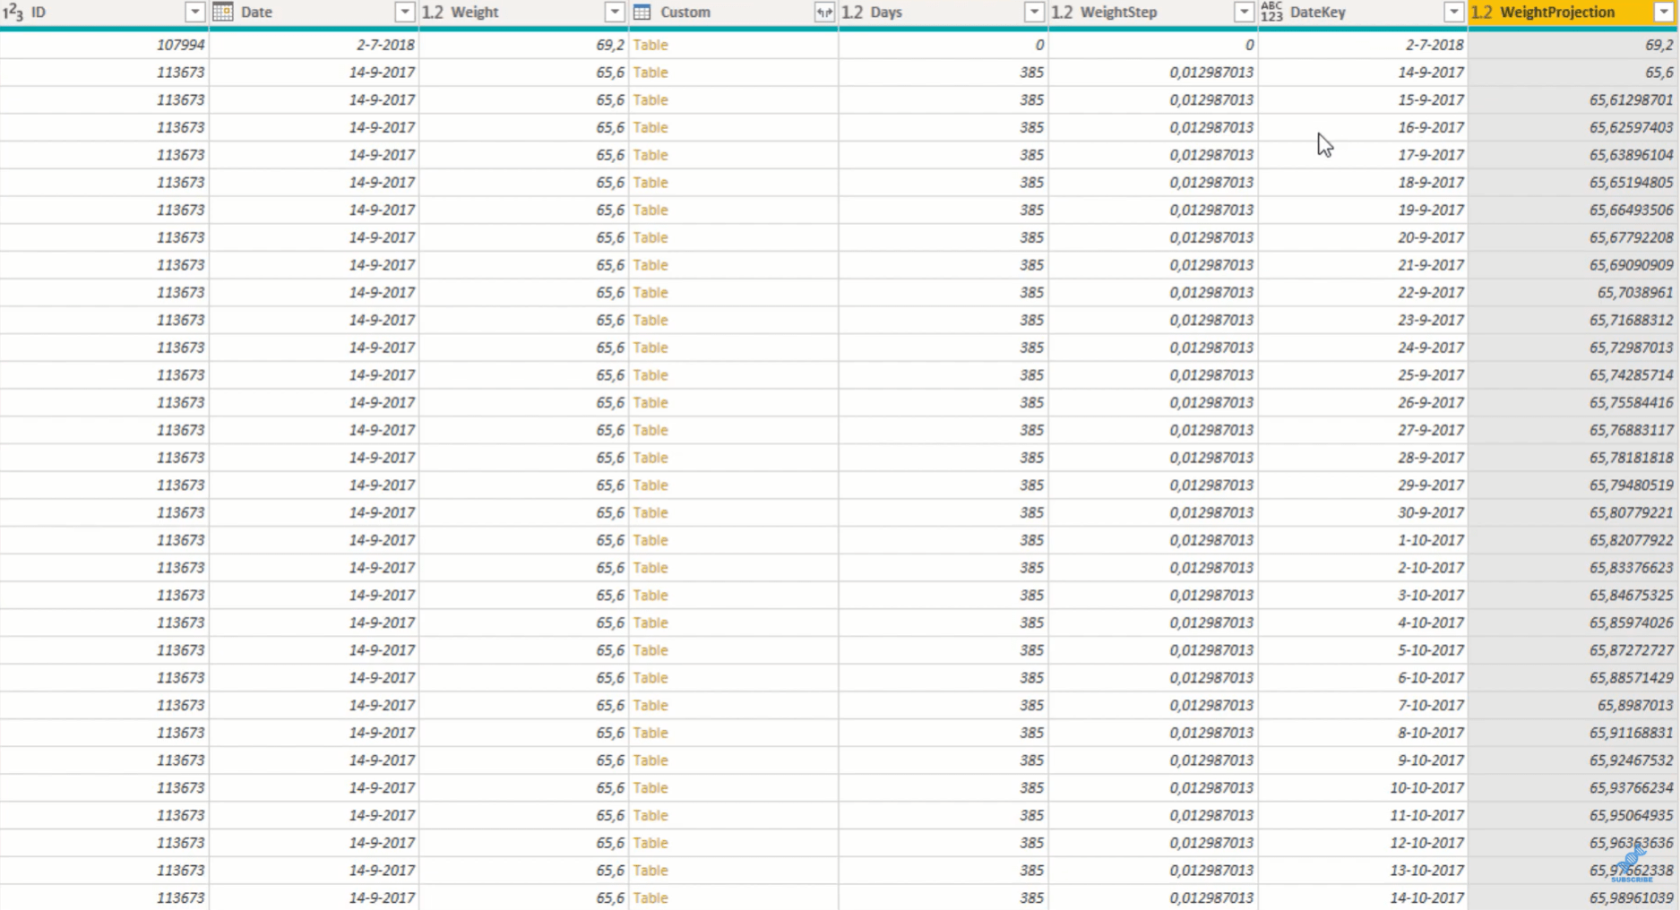Select the DateKey cell 1-10-2017

(1363, 540)
